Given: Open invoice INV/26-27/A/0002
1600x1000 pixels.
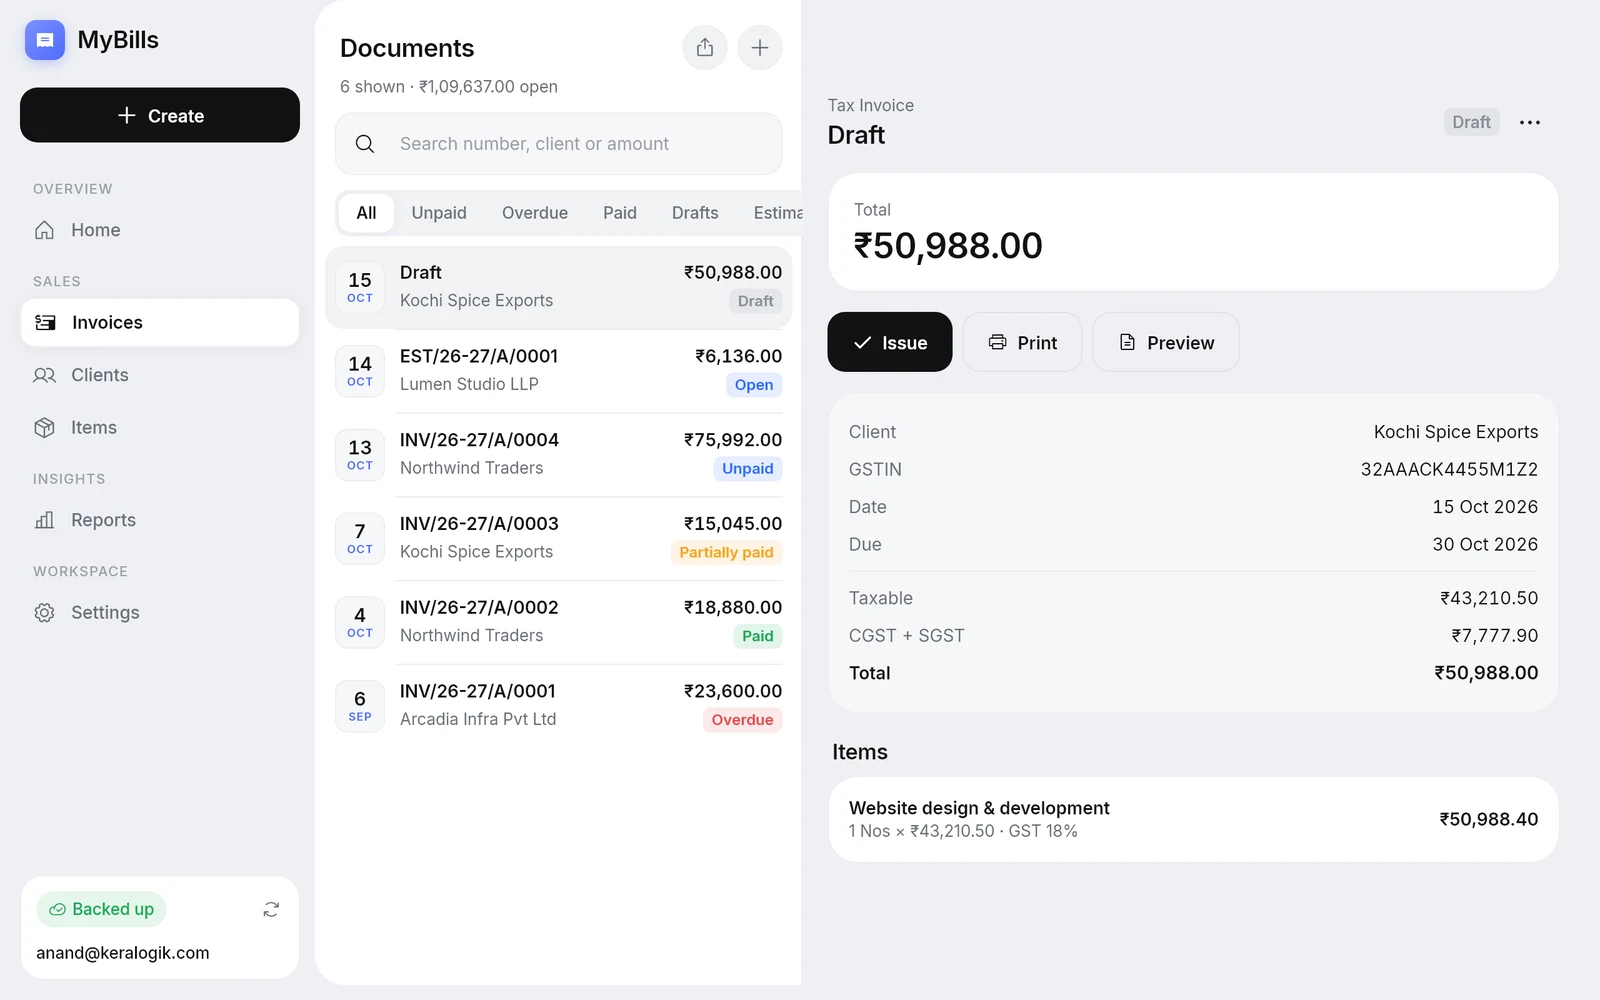Looking at the screenshot, I should pos(559,622).
